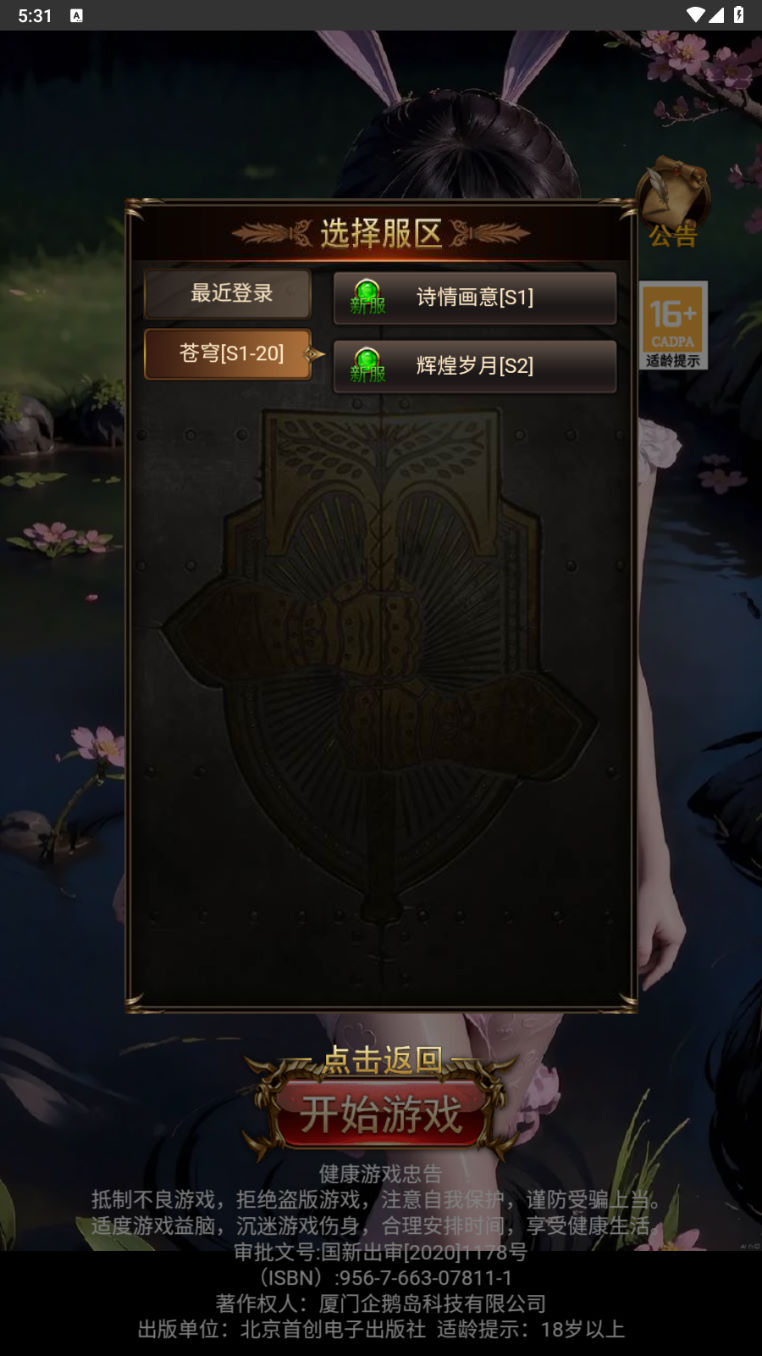Click the arrow marker beside 苍穹[S1-20]
The height and width of the screenshot is (1356, 762).
(x=315, y=354)
